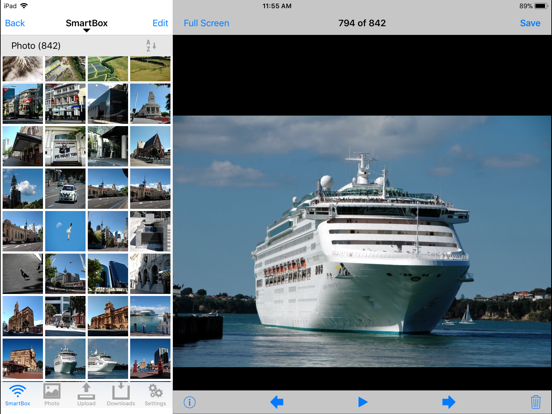
Task: Switch to the Upload tab
Action: 86,395
